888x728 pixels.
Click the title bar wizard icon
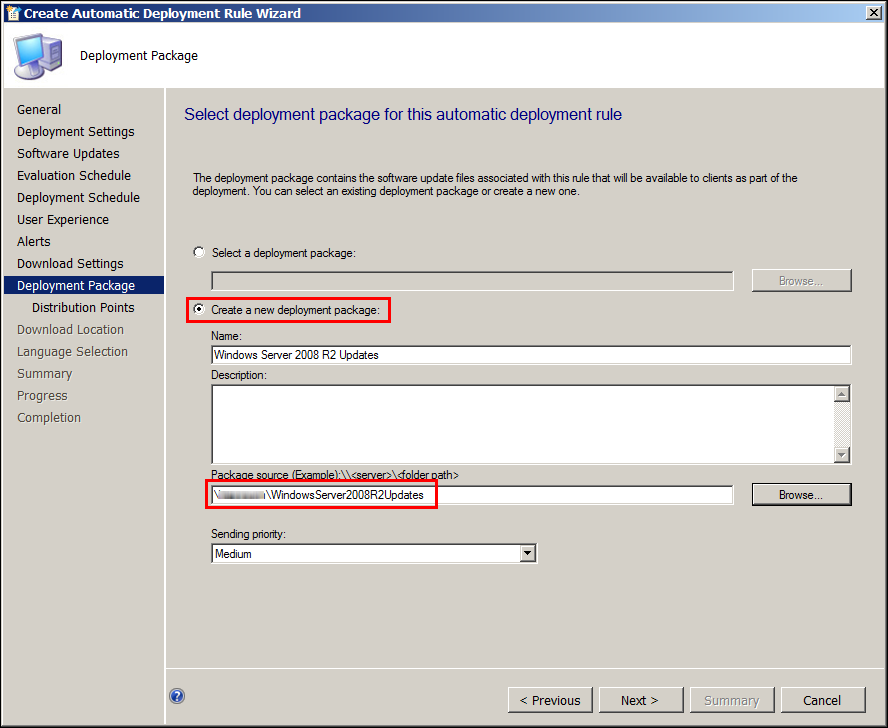[12, 13]
